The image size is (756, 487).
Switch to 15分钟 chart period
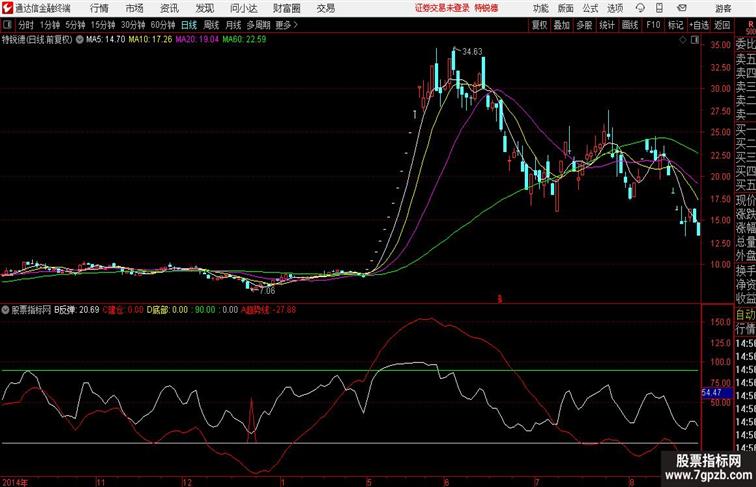[103, 25]
